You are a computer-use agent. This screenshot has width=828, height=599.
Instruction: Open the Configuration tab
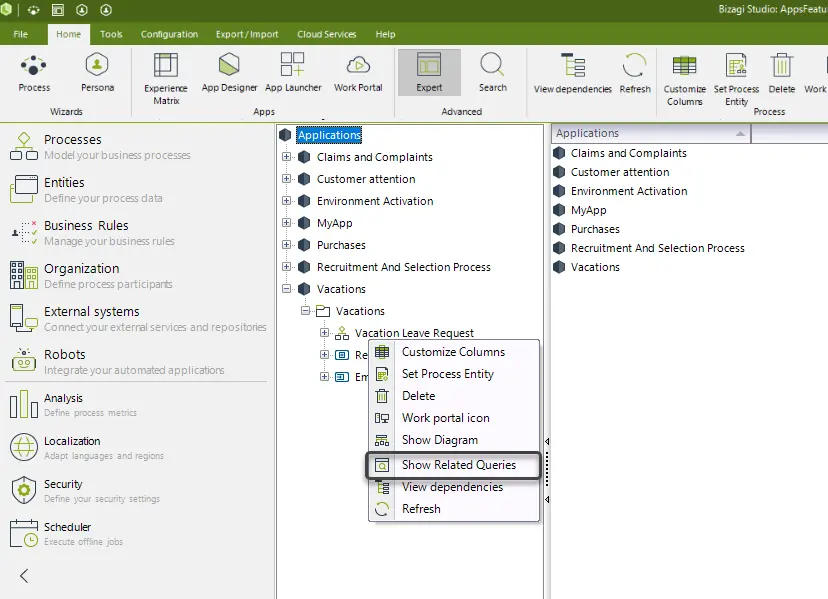pos(169,34)
